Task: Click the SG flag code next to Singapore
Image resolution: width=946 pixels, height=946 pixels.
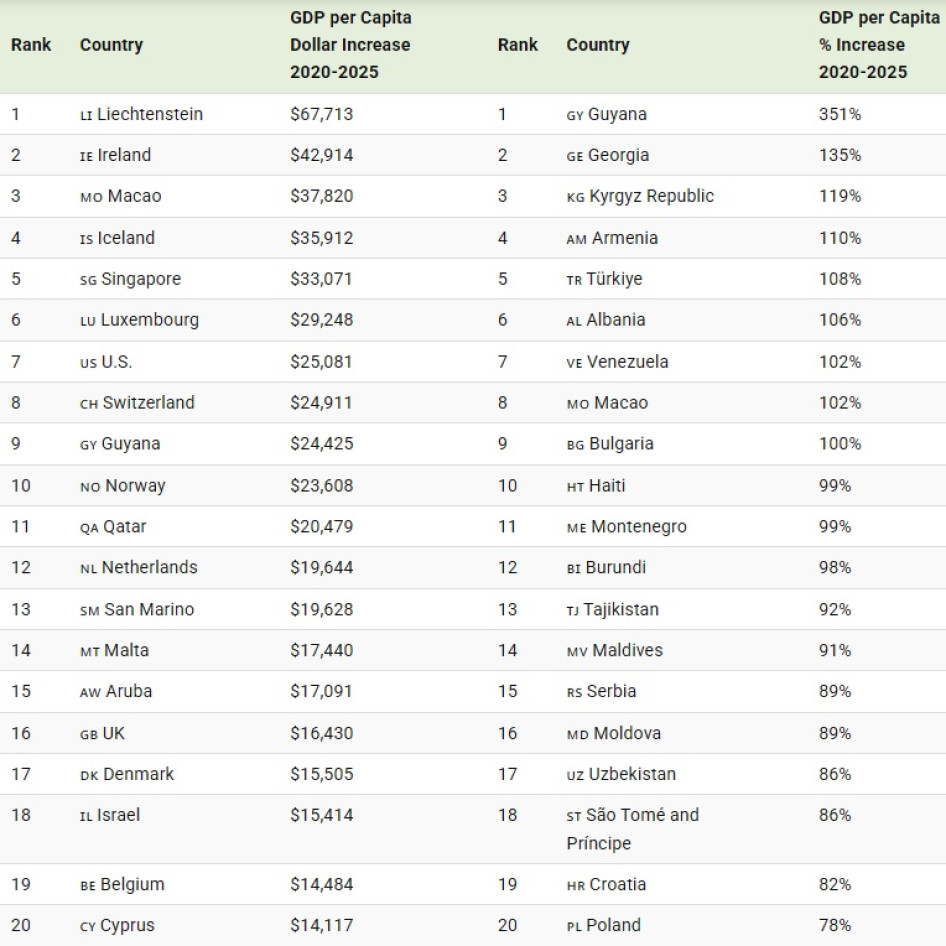Action: tap(88, 280)
